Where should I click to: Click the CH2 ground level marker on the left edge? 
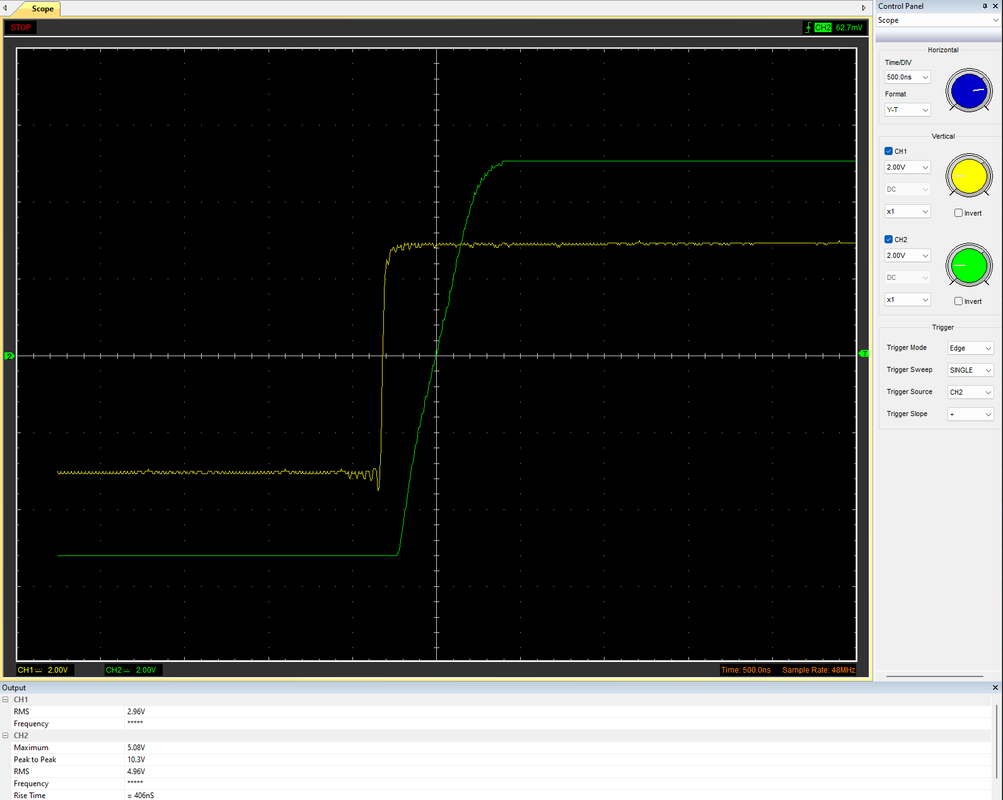pyautogui.click(x=9, y=356)
